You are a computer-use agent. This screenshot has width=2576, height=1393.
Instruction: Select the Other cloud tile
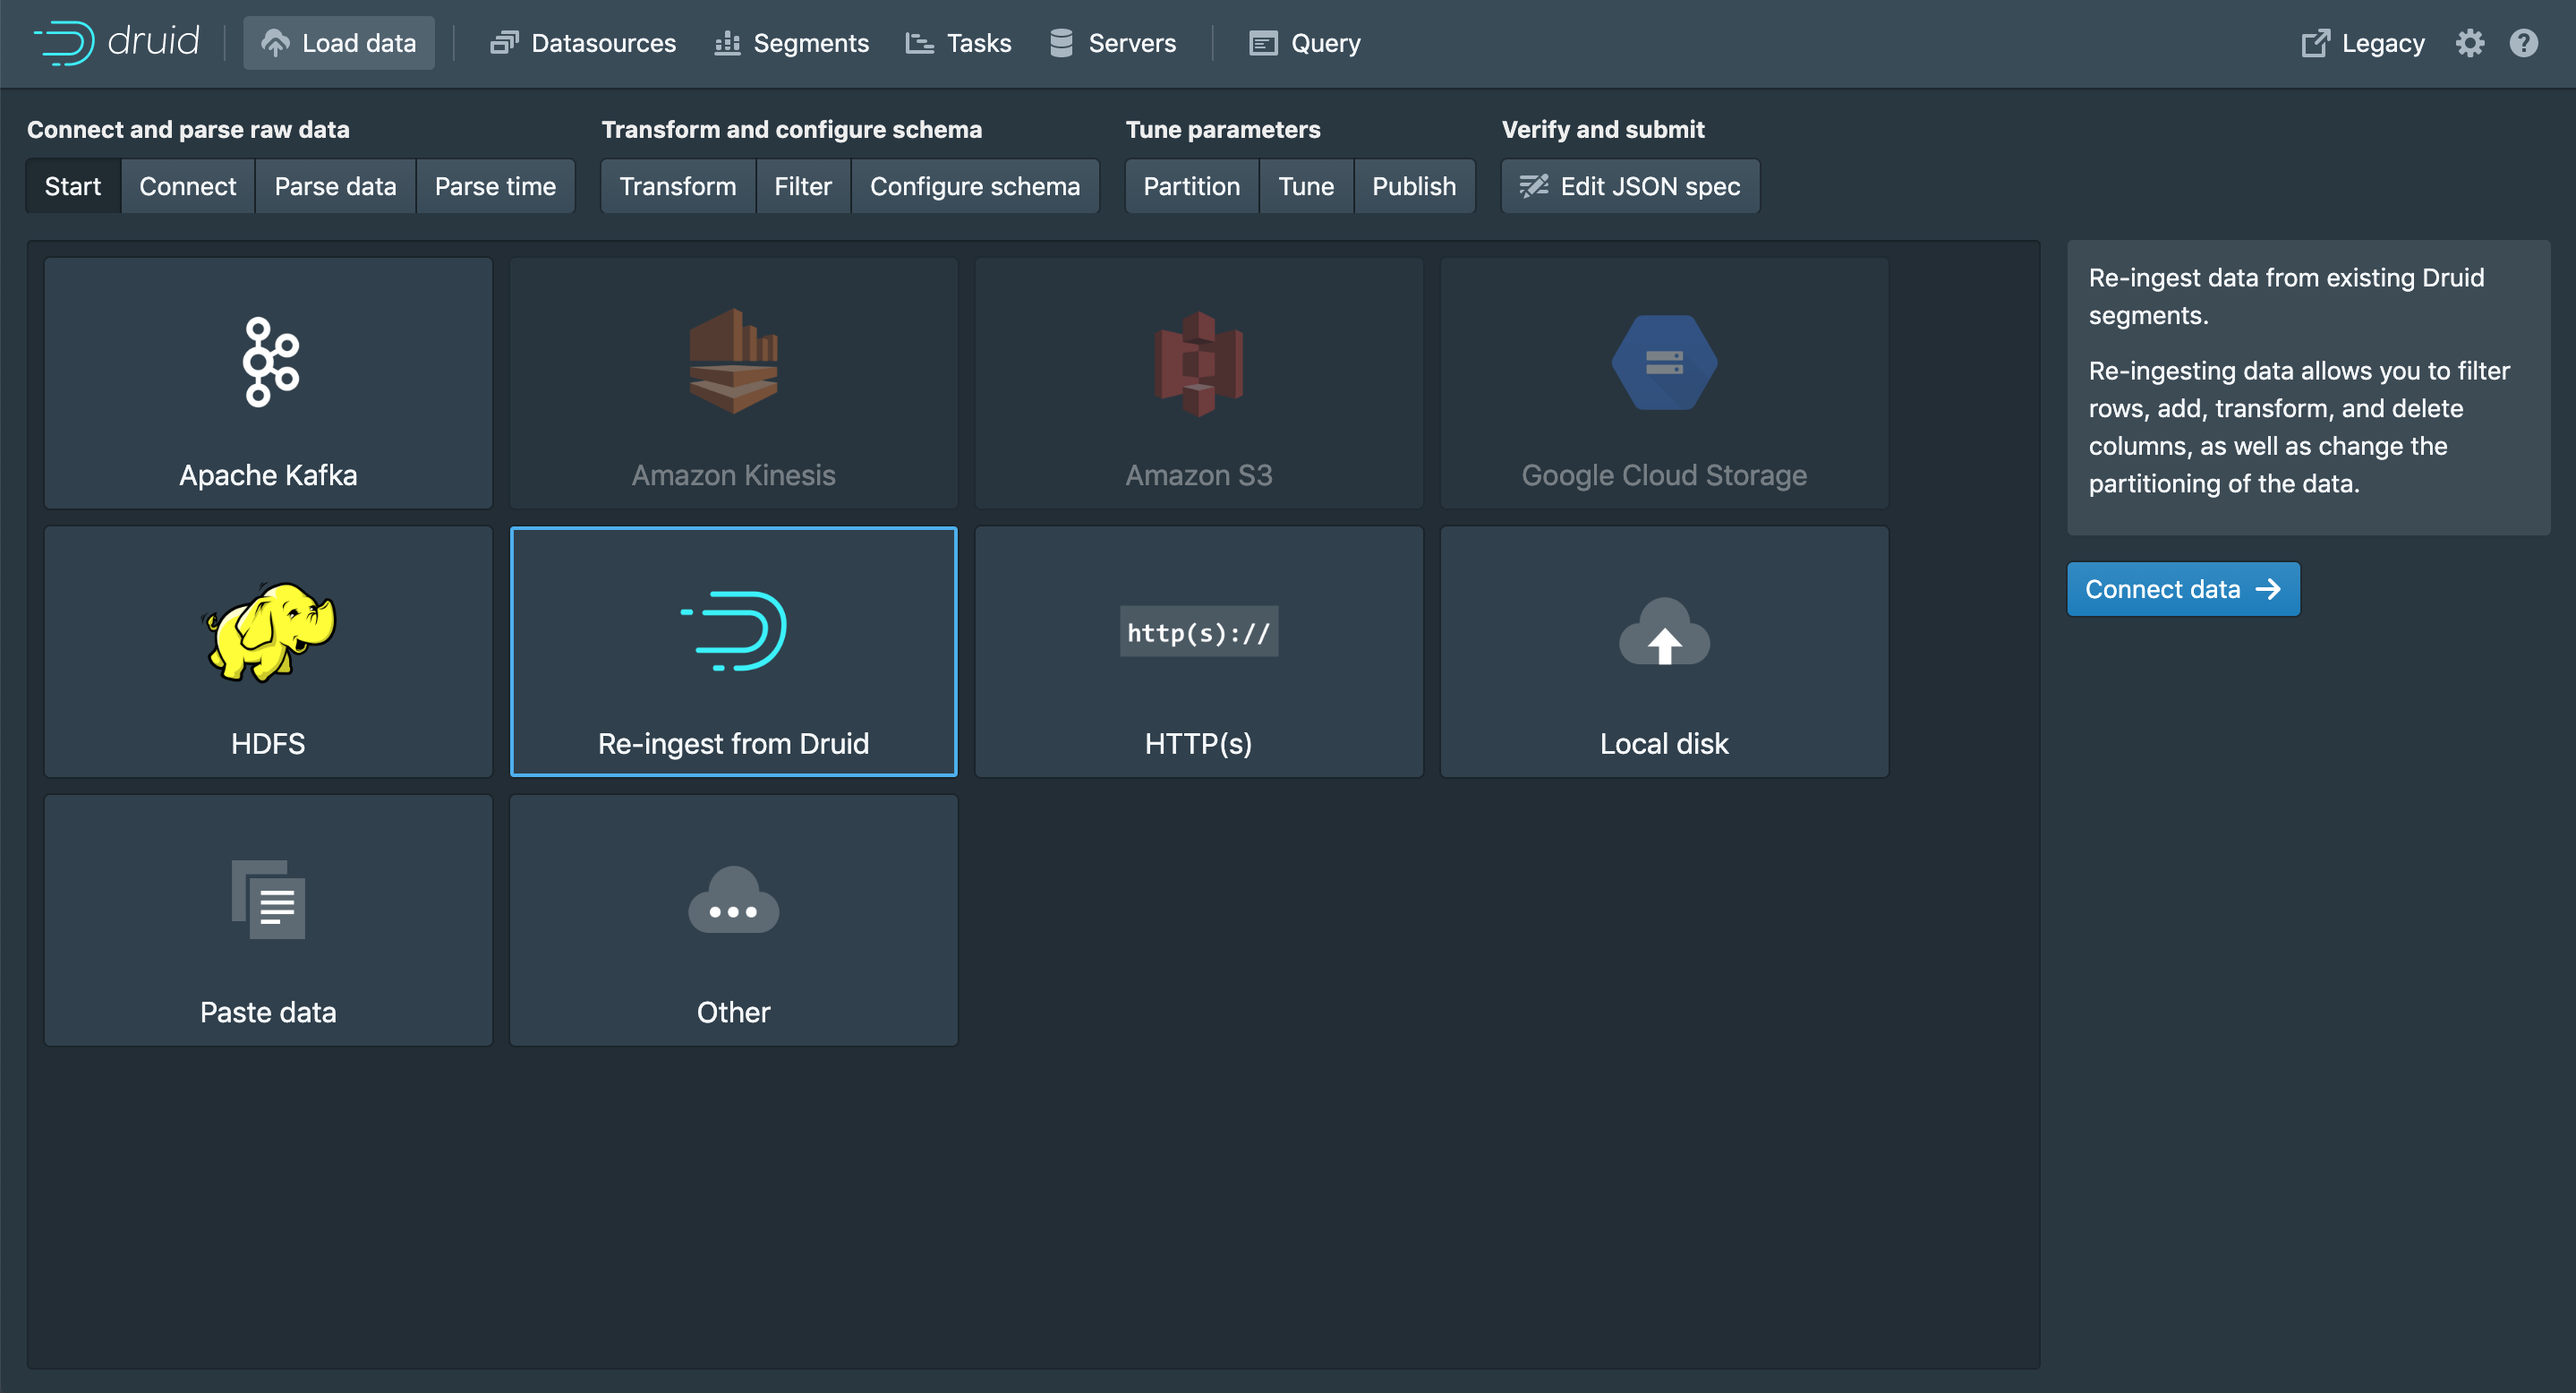coord(733,920)
